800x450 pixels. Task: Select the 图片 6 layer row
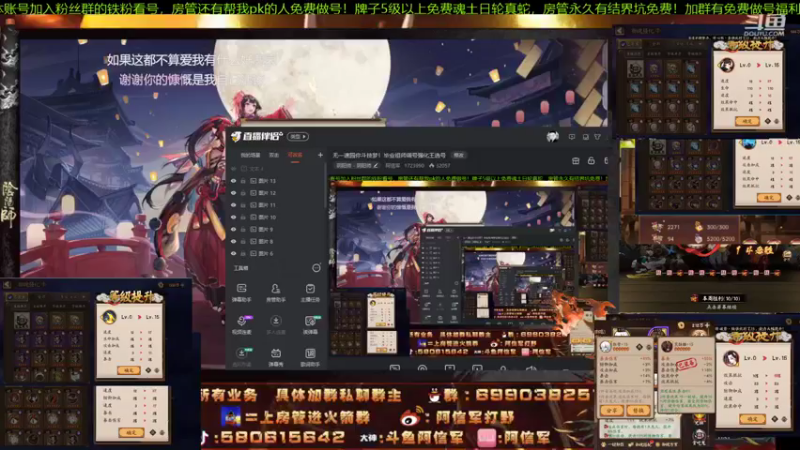[278, 254]
